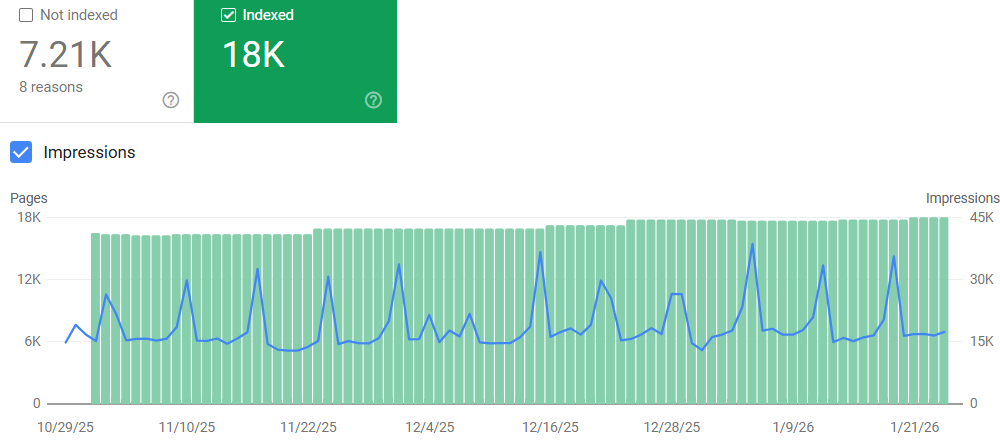Click the 18K indexed count
Image resolution: width=1000 pixels, height=443 pixels.
253,54
